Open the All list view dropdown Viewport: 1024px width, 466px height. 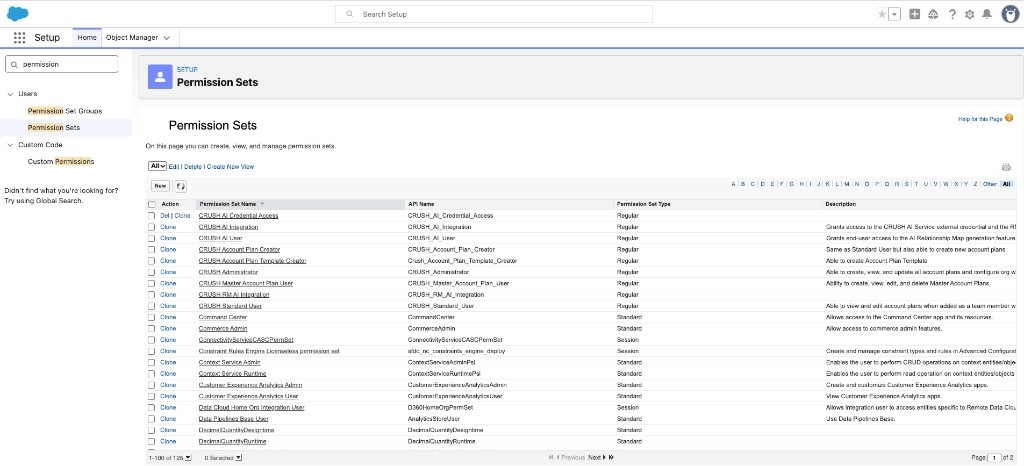(157, 166)
